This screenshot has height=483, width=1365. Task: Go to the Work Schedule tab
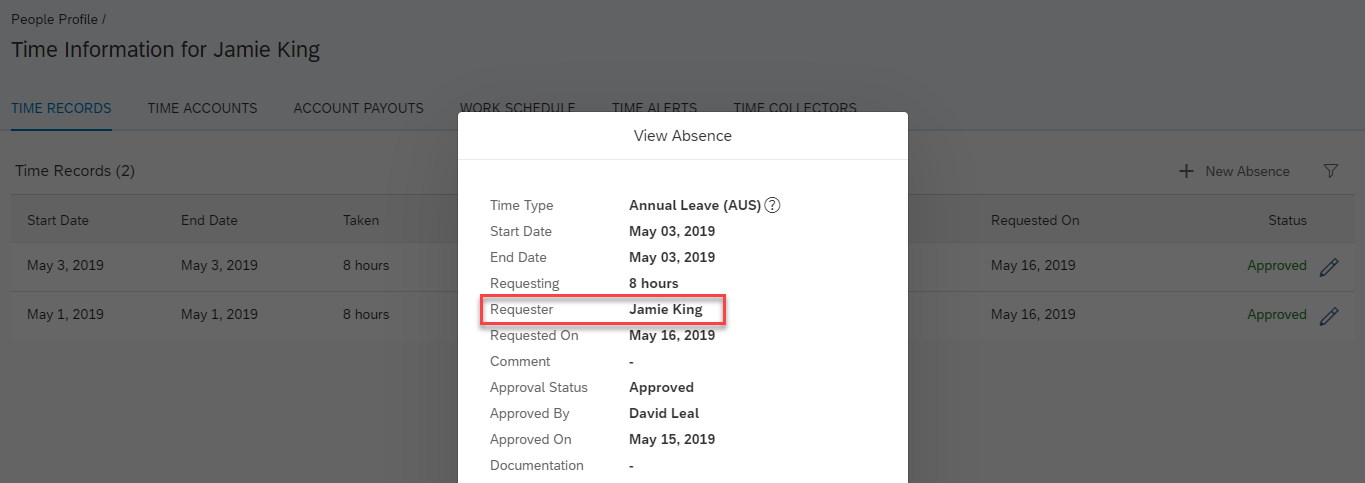click(x=517, y=108)
